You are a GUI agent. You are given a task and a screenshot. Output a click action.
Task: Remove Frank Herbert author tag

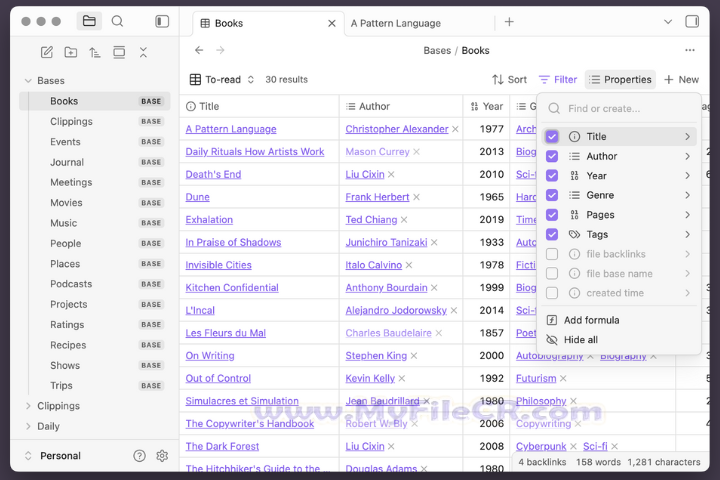(416, 197)
